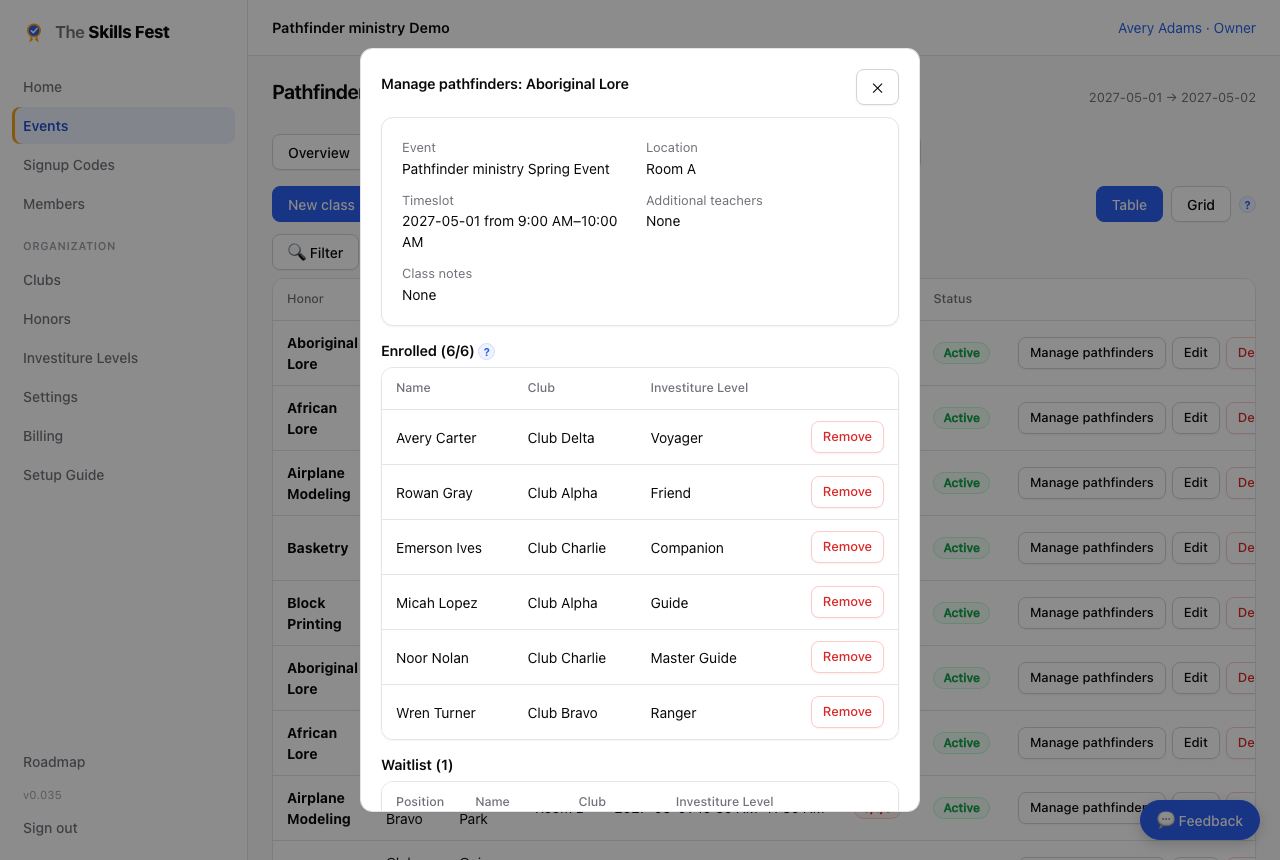
Task: Remove Micah Lopez from enrollment
Action: tap(847, 602)
